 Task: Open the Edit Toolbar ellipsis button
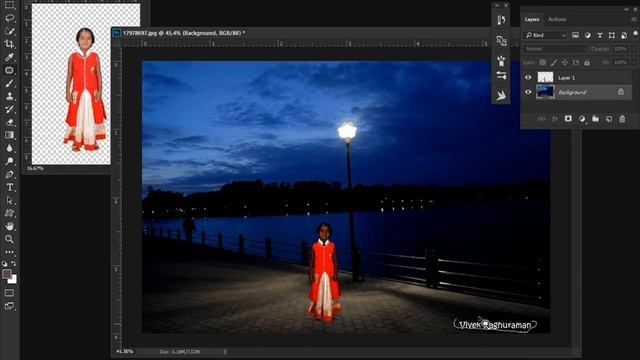(9, 252)
